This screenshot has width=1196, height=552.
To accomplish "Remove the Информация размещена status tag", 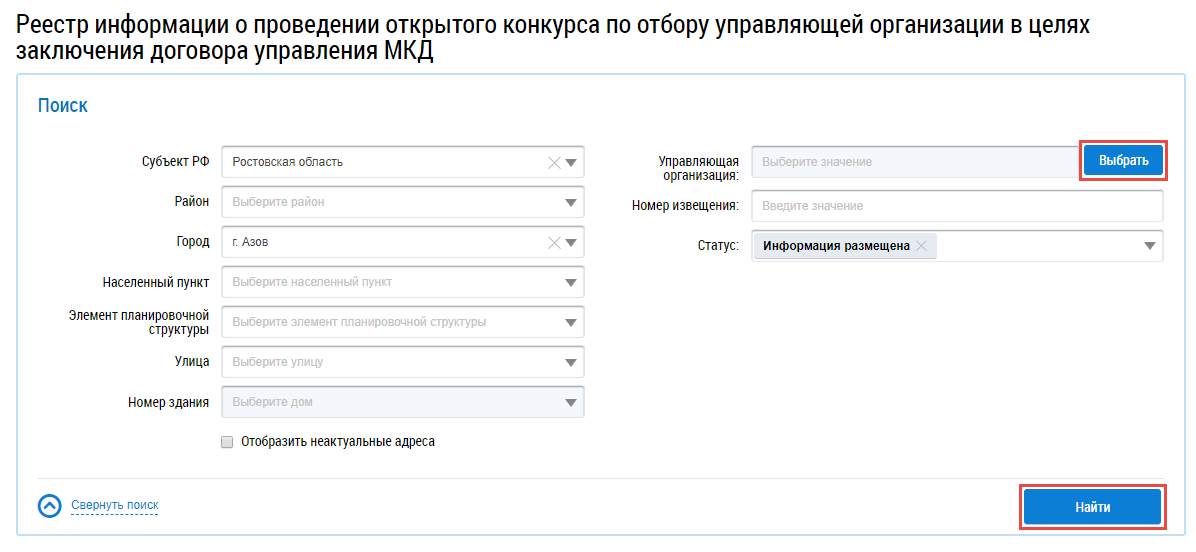I will tap(921, 246).
